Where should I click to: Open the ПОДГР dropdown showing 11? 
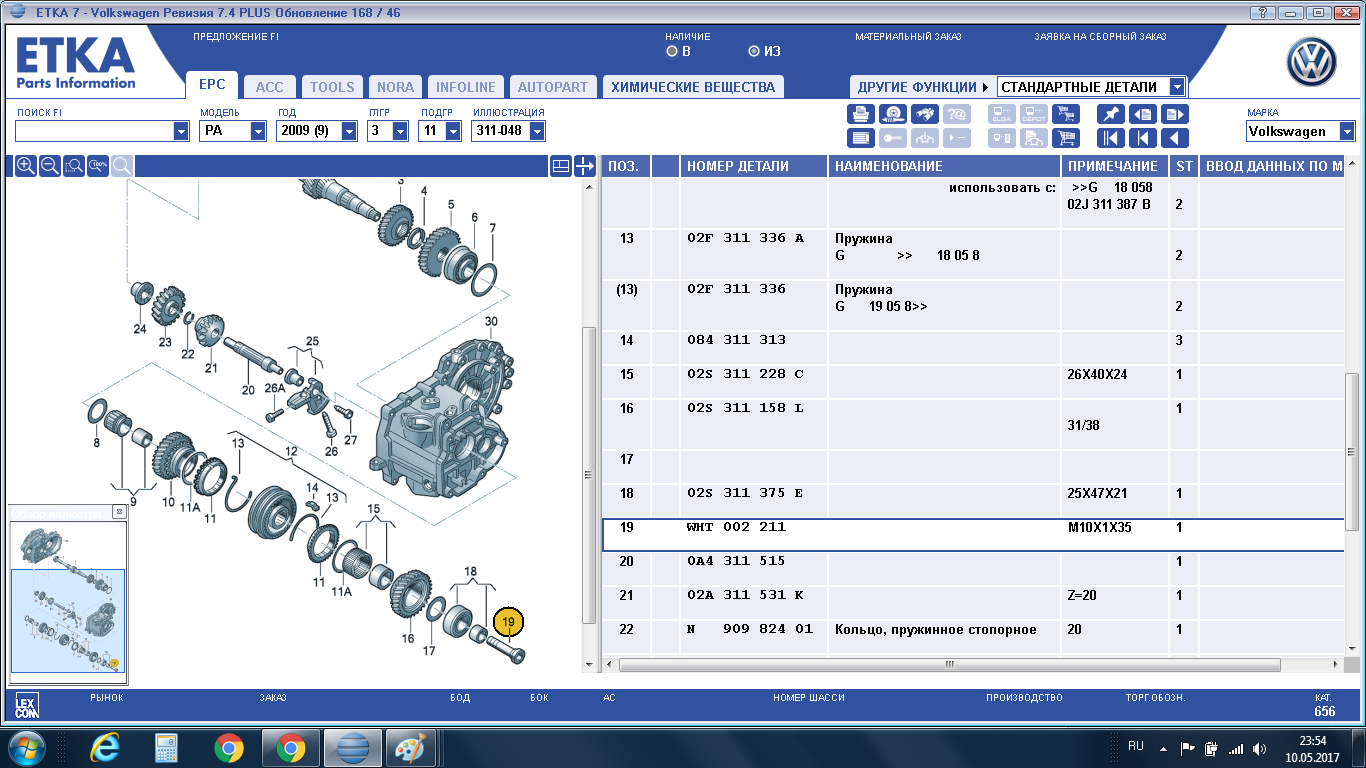[453, 131]
